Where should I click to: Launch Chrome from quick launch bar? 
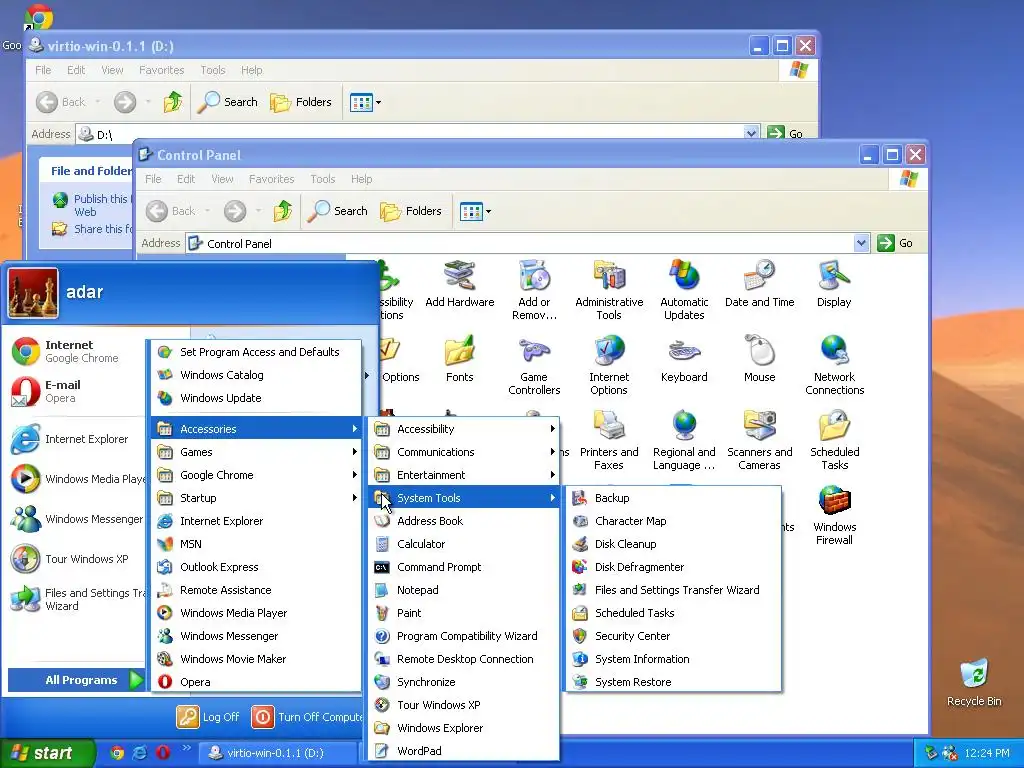pyautogui.click(x=117, y=752)
